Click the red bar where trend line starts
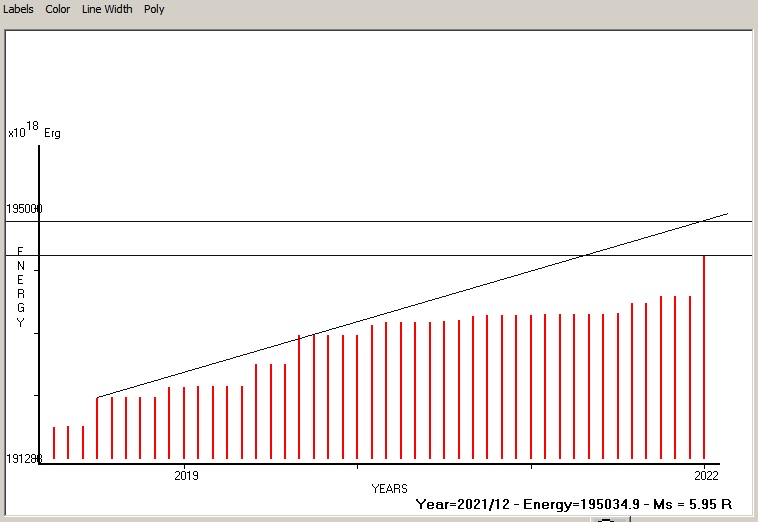The image size is (758, 522). (97, 428)
